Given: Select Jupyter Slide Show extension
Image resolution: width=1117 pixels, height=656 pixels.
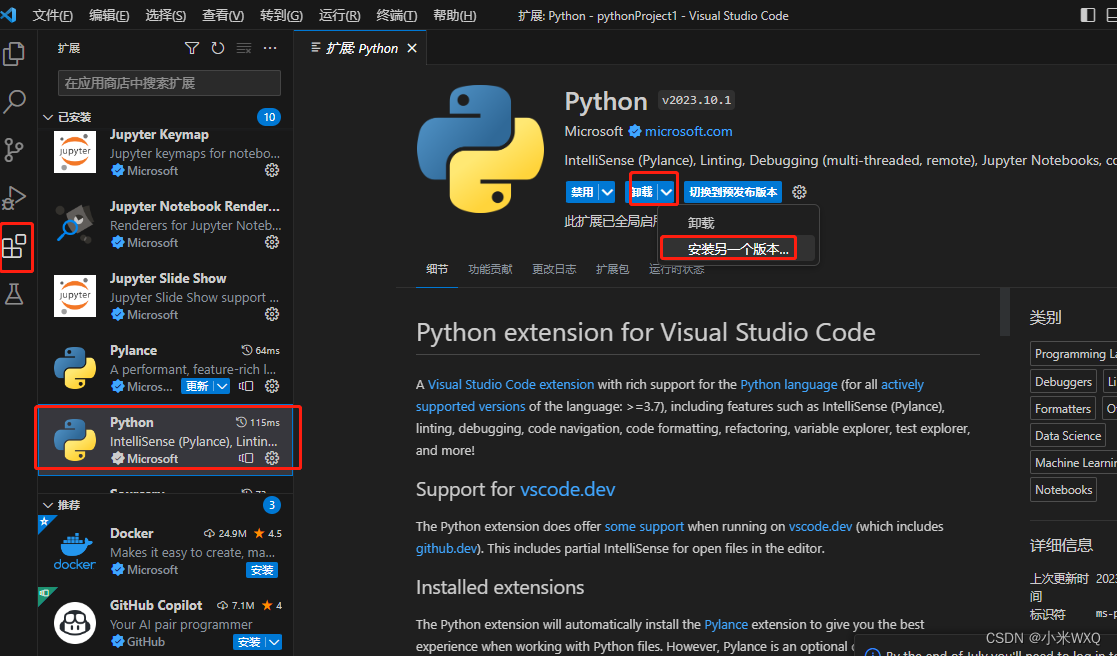Looking at the screenshot, I should [165, 296].
